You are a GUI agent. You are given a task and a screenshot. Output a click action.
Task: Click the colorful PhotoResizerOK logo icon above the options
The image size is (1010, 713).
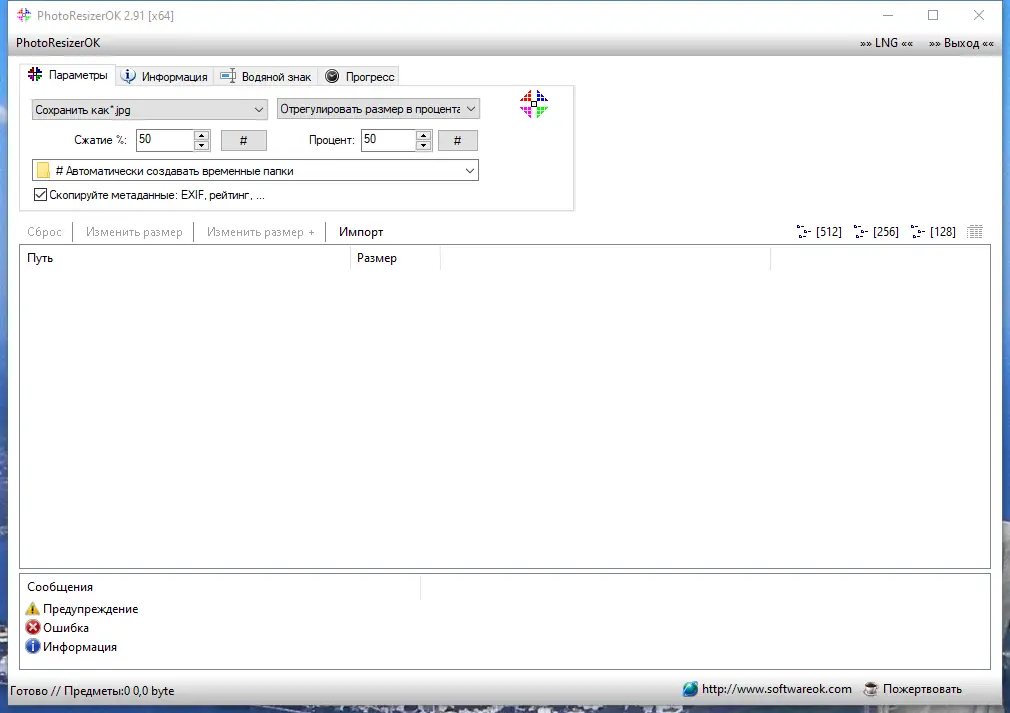click(534, 103)
